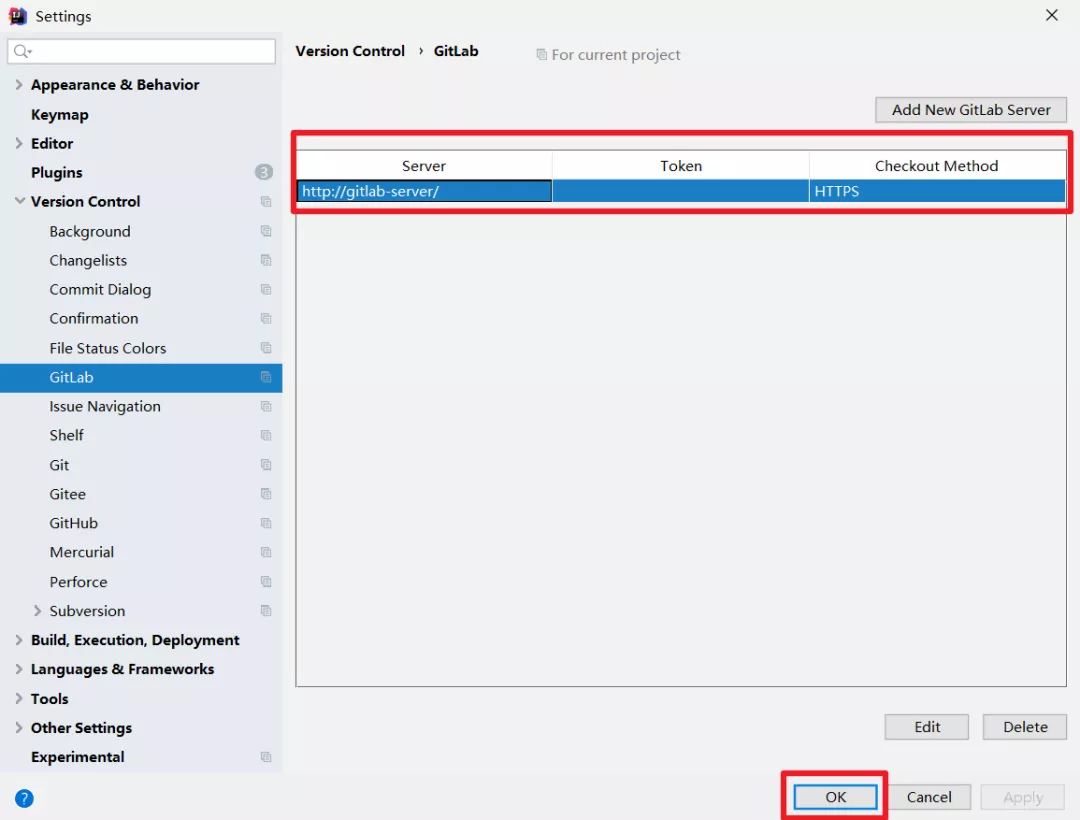Image resolution: width=1080 pixels, height=820 pixels.
Task: Click the search magnifier icon
Action: (x=21, y=51)
